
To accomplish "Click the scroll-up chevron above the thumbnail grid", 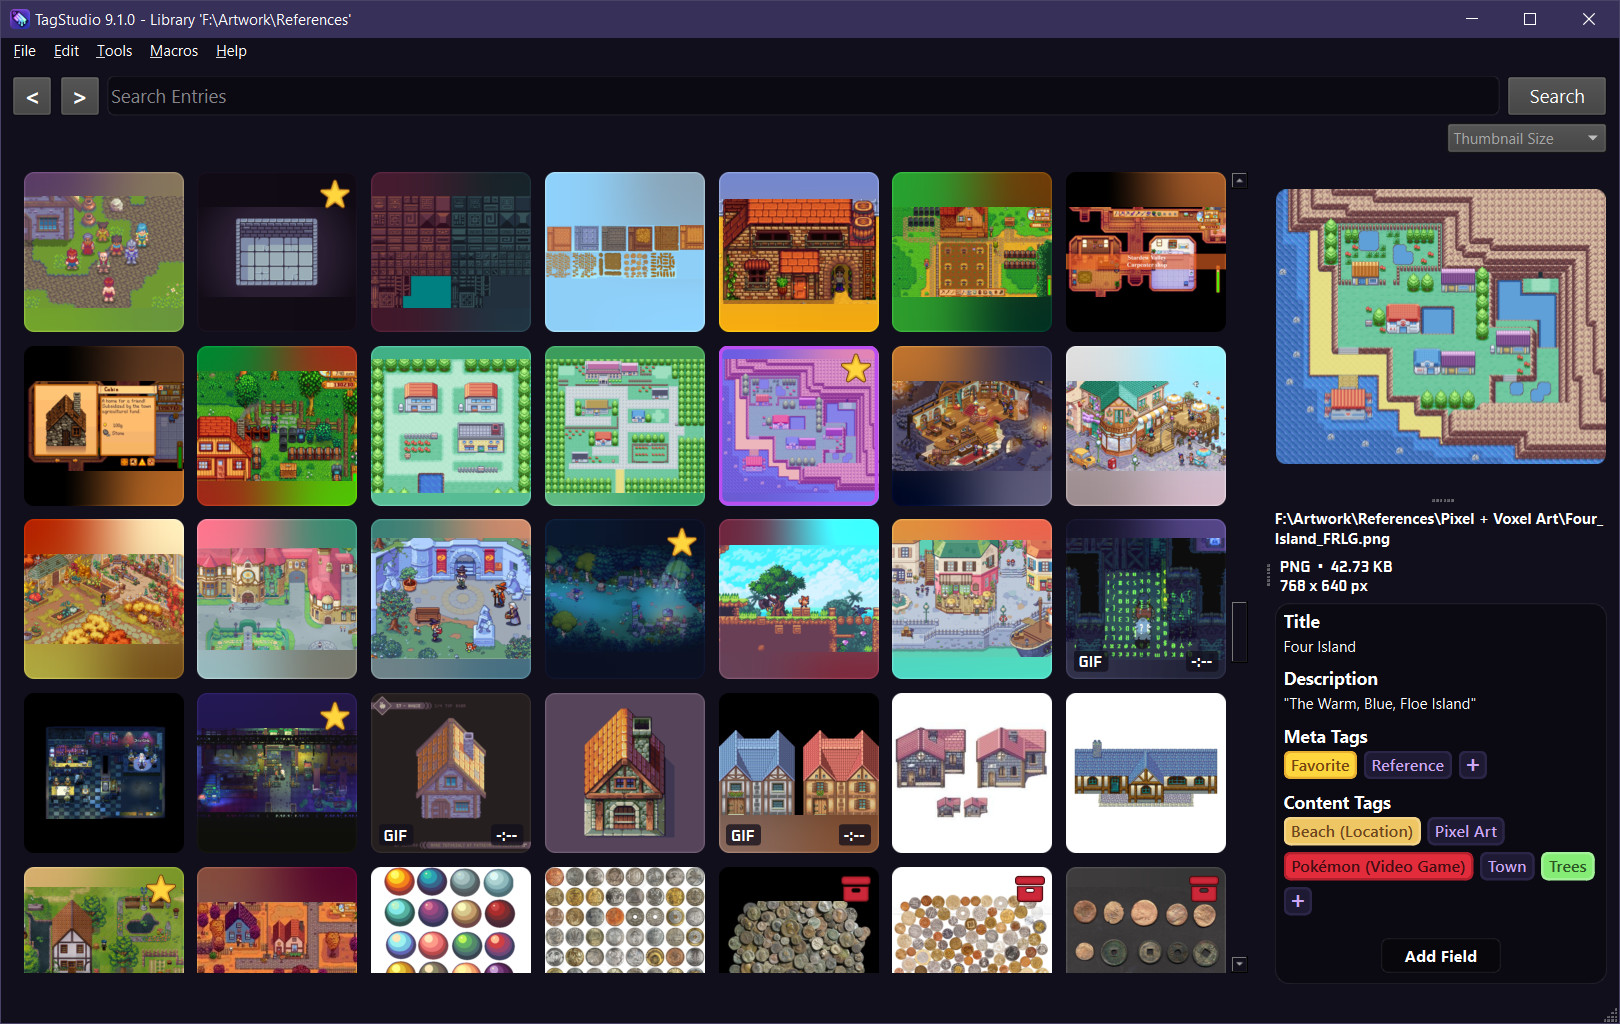I will (1239, 179).
